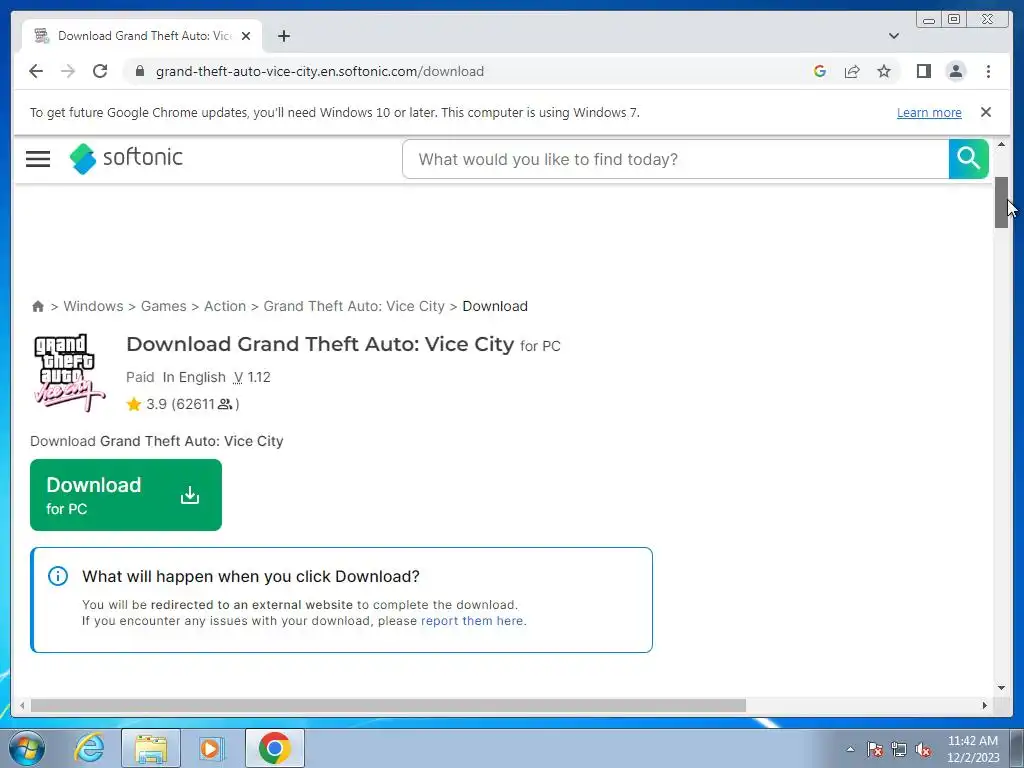Bookmark this page with the star
The width and height of the screenshot is (1024, 768).
tap(884, 71)
